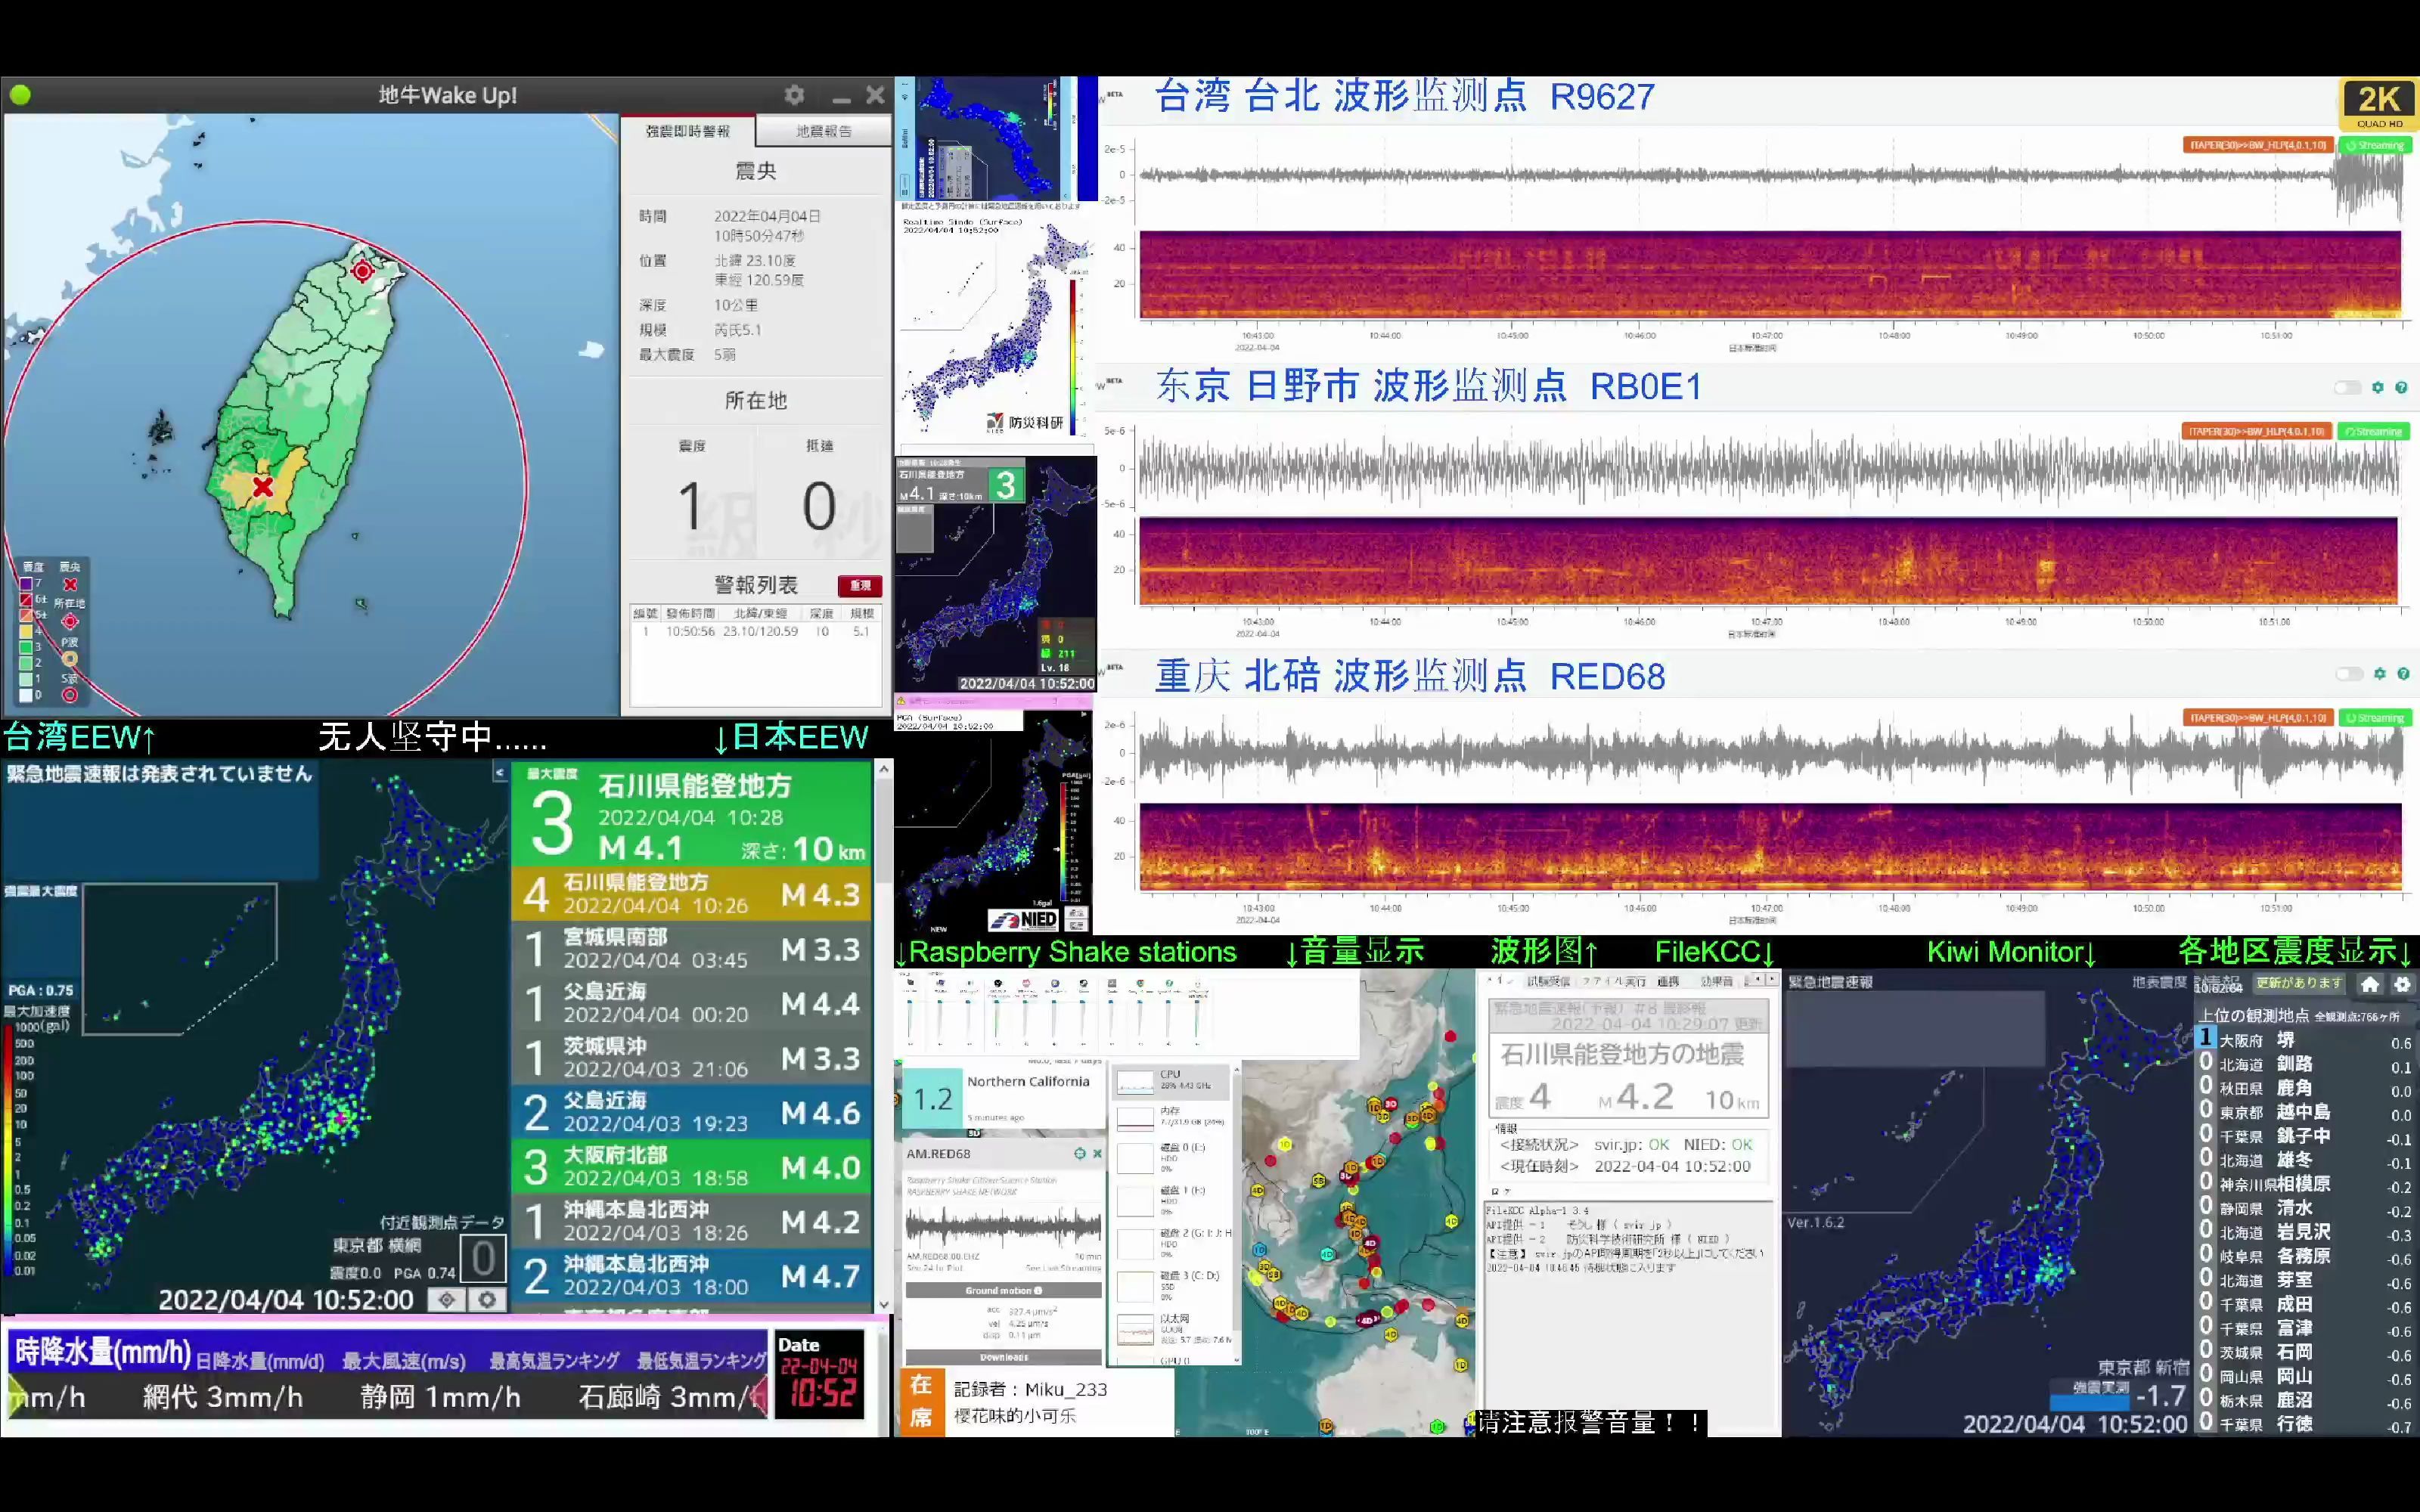Select 父島近海 M4.4 00:20 earthquake entry
This screenshot has height=1512, width=2420.
click(692, 1003)
